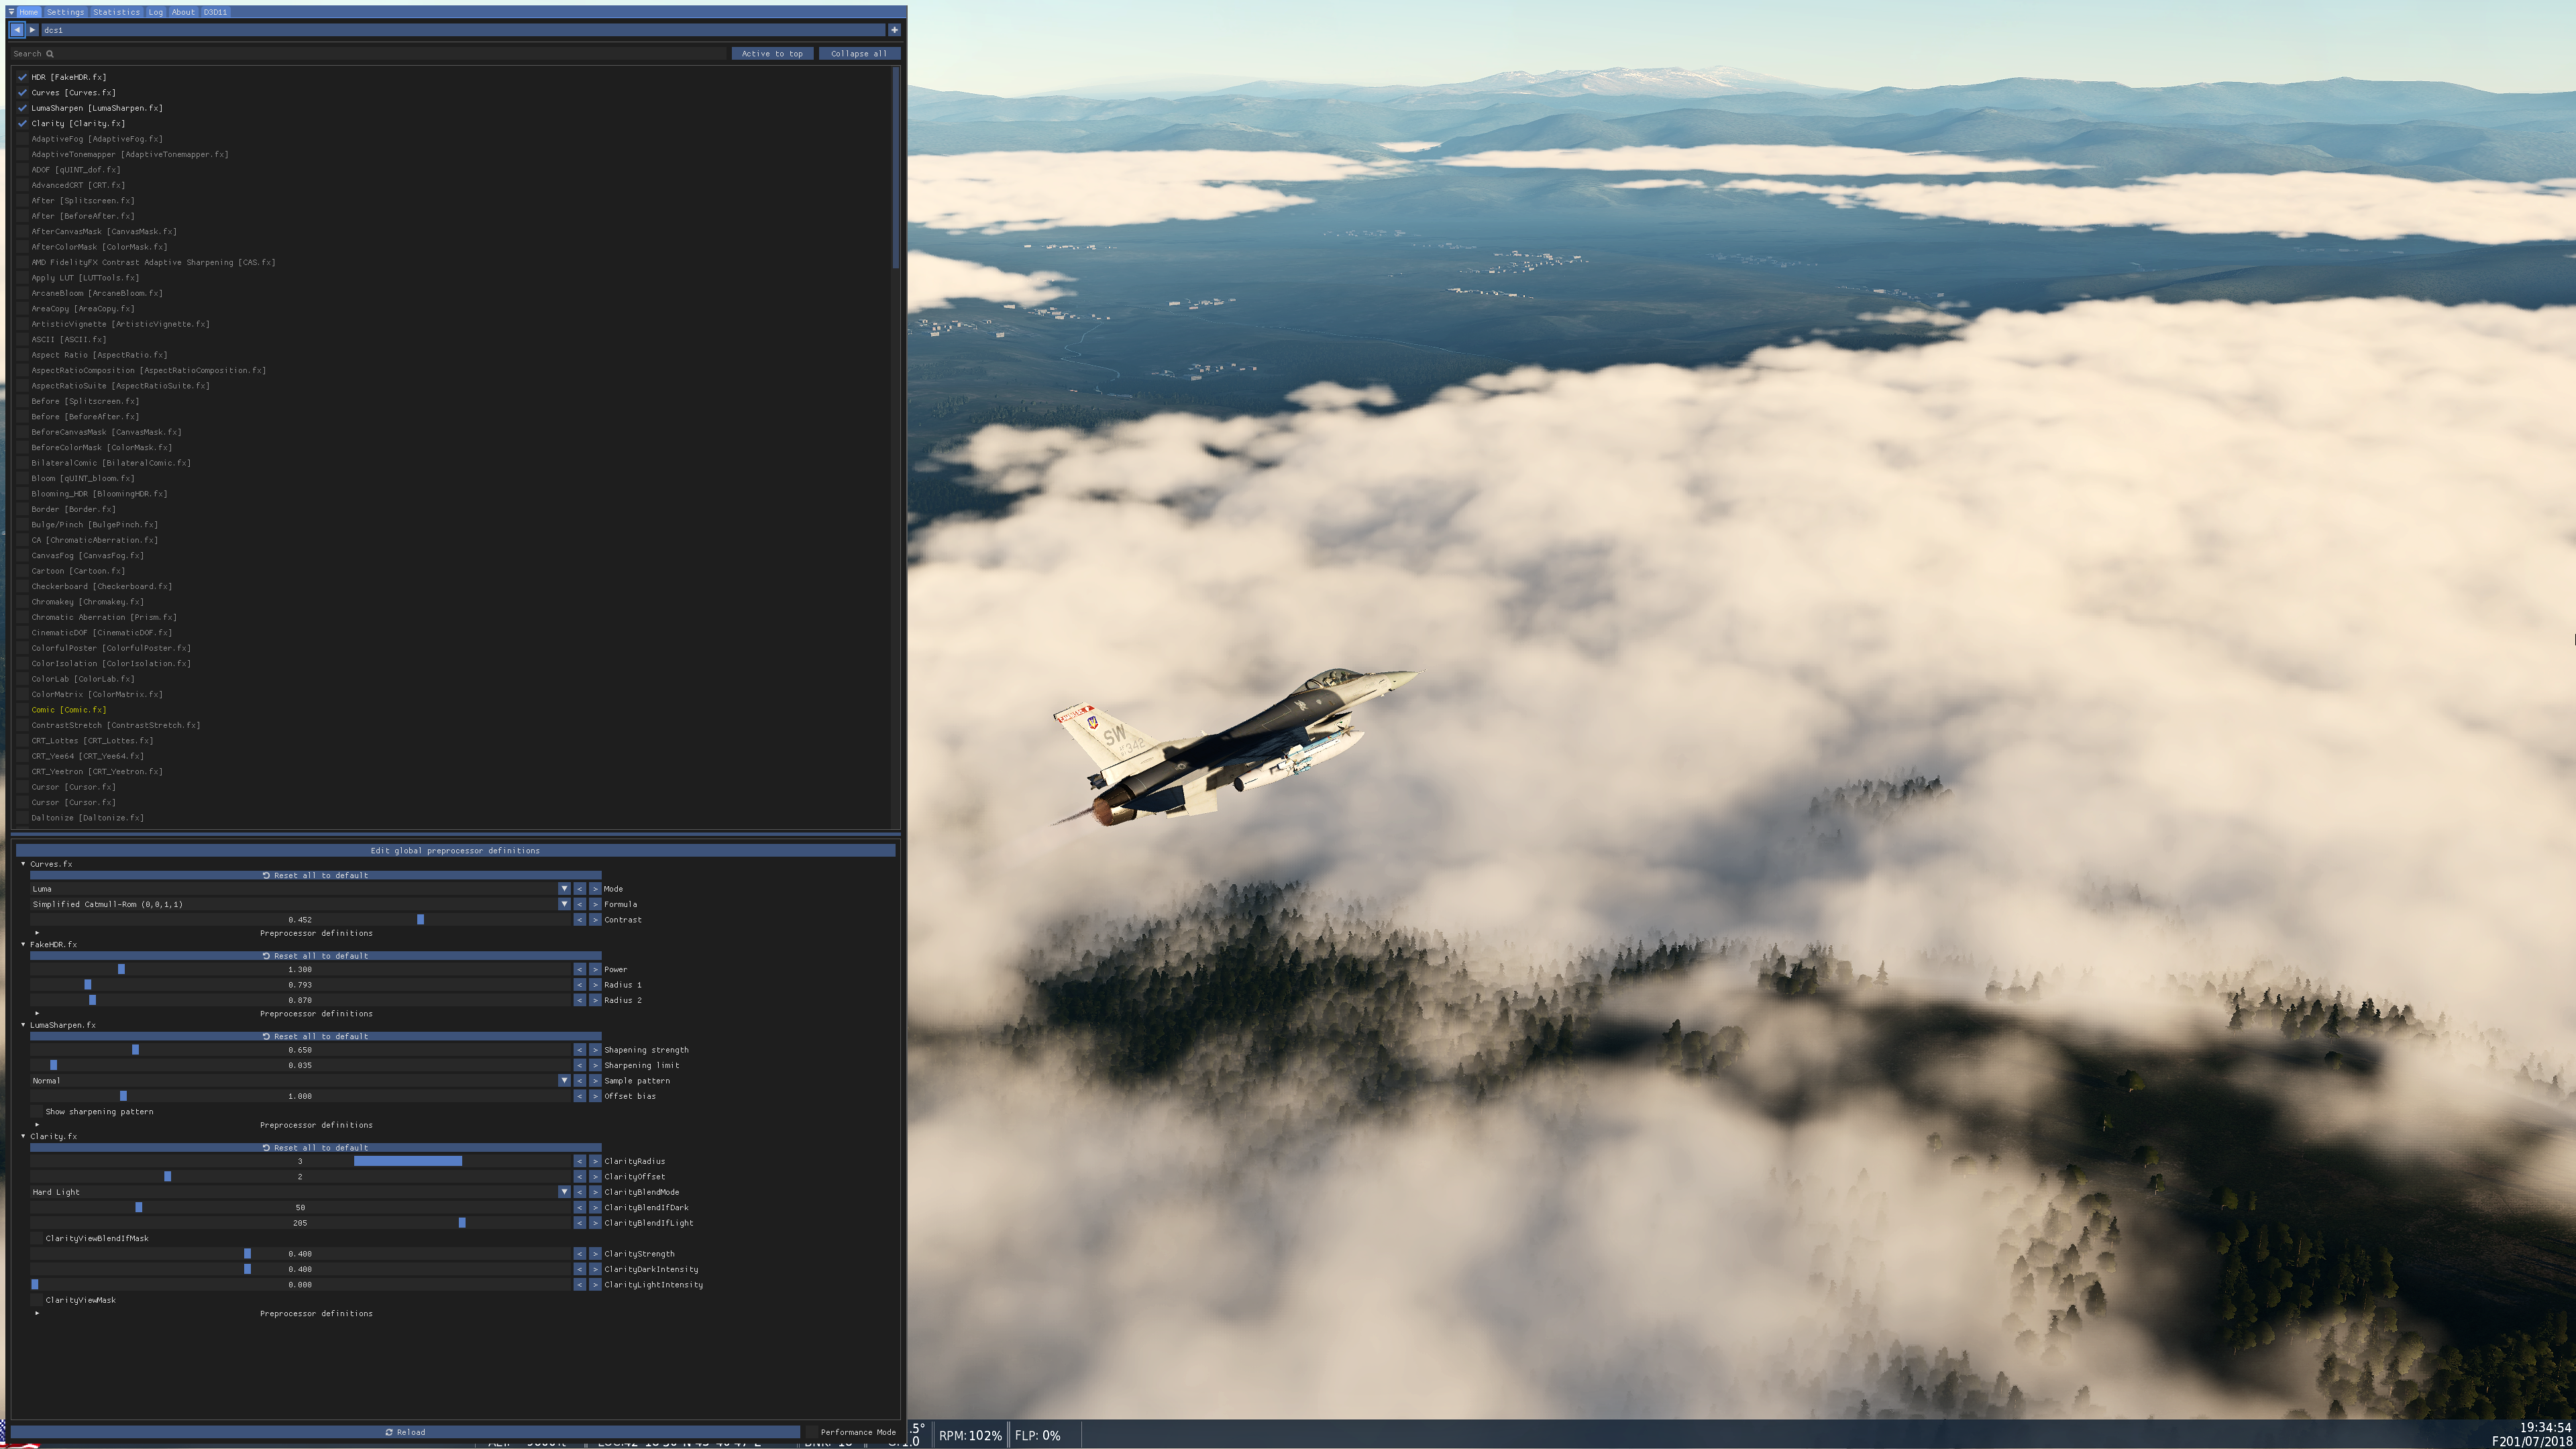Toggle the Performance Mode checkbox
Viewport: 2576px width, 1449px height.
(x=812, y=1432)
